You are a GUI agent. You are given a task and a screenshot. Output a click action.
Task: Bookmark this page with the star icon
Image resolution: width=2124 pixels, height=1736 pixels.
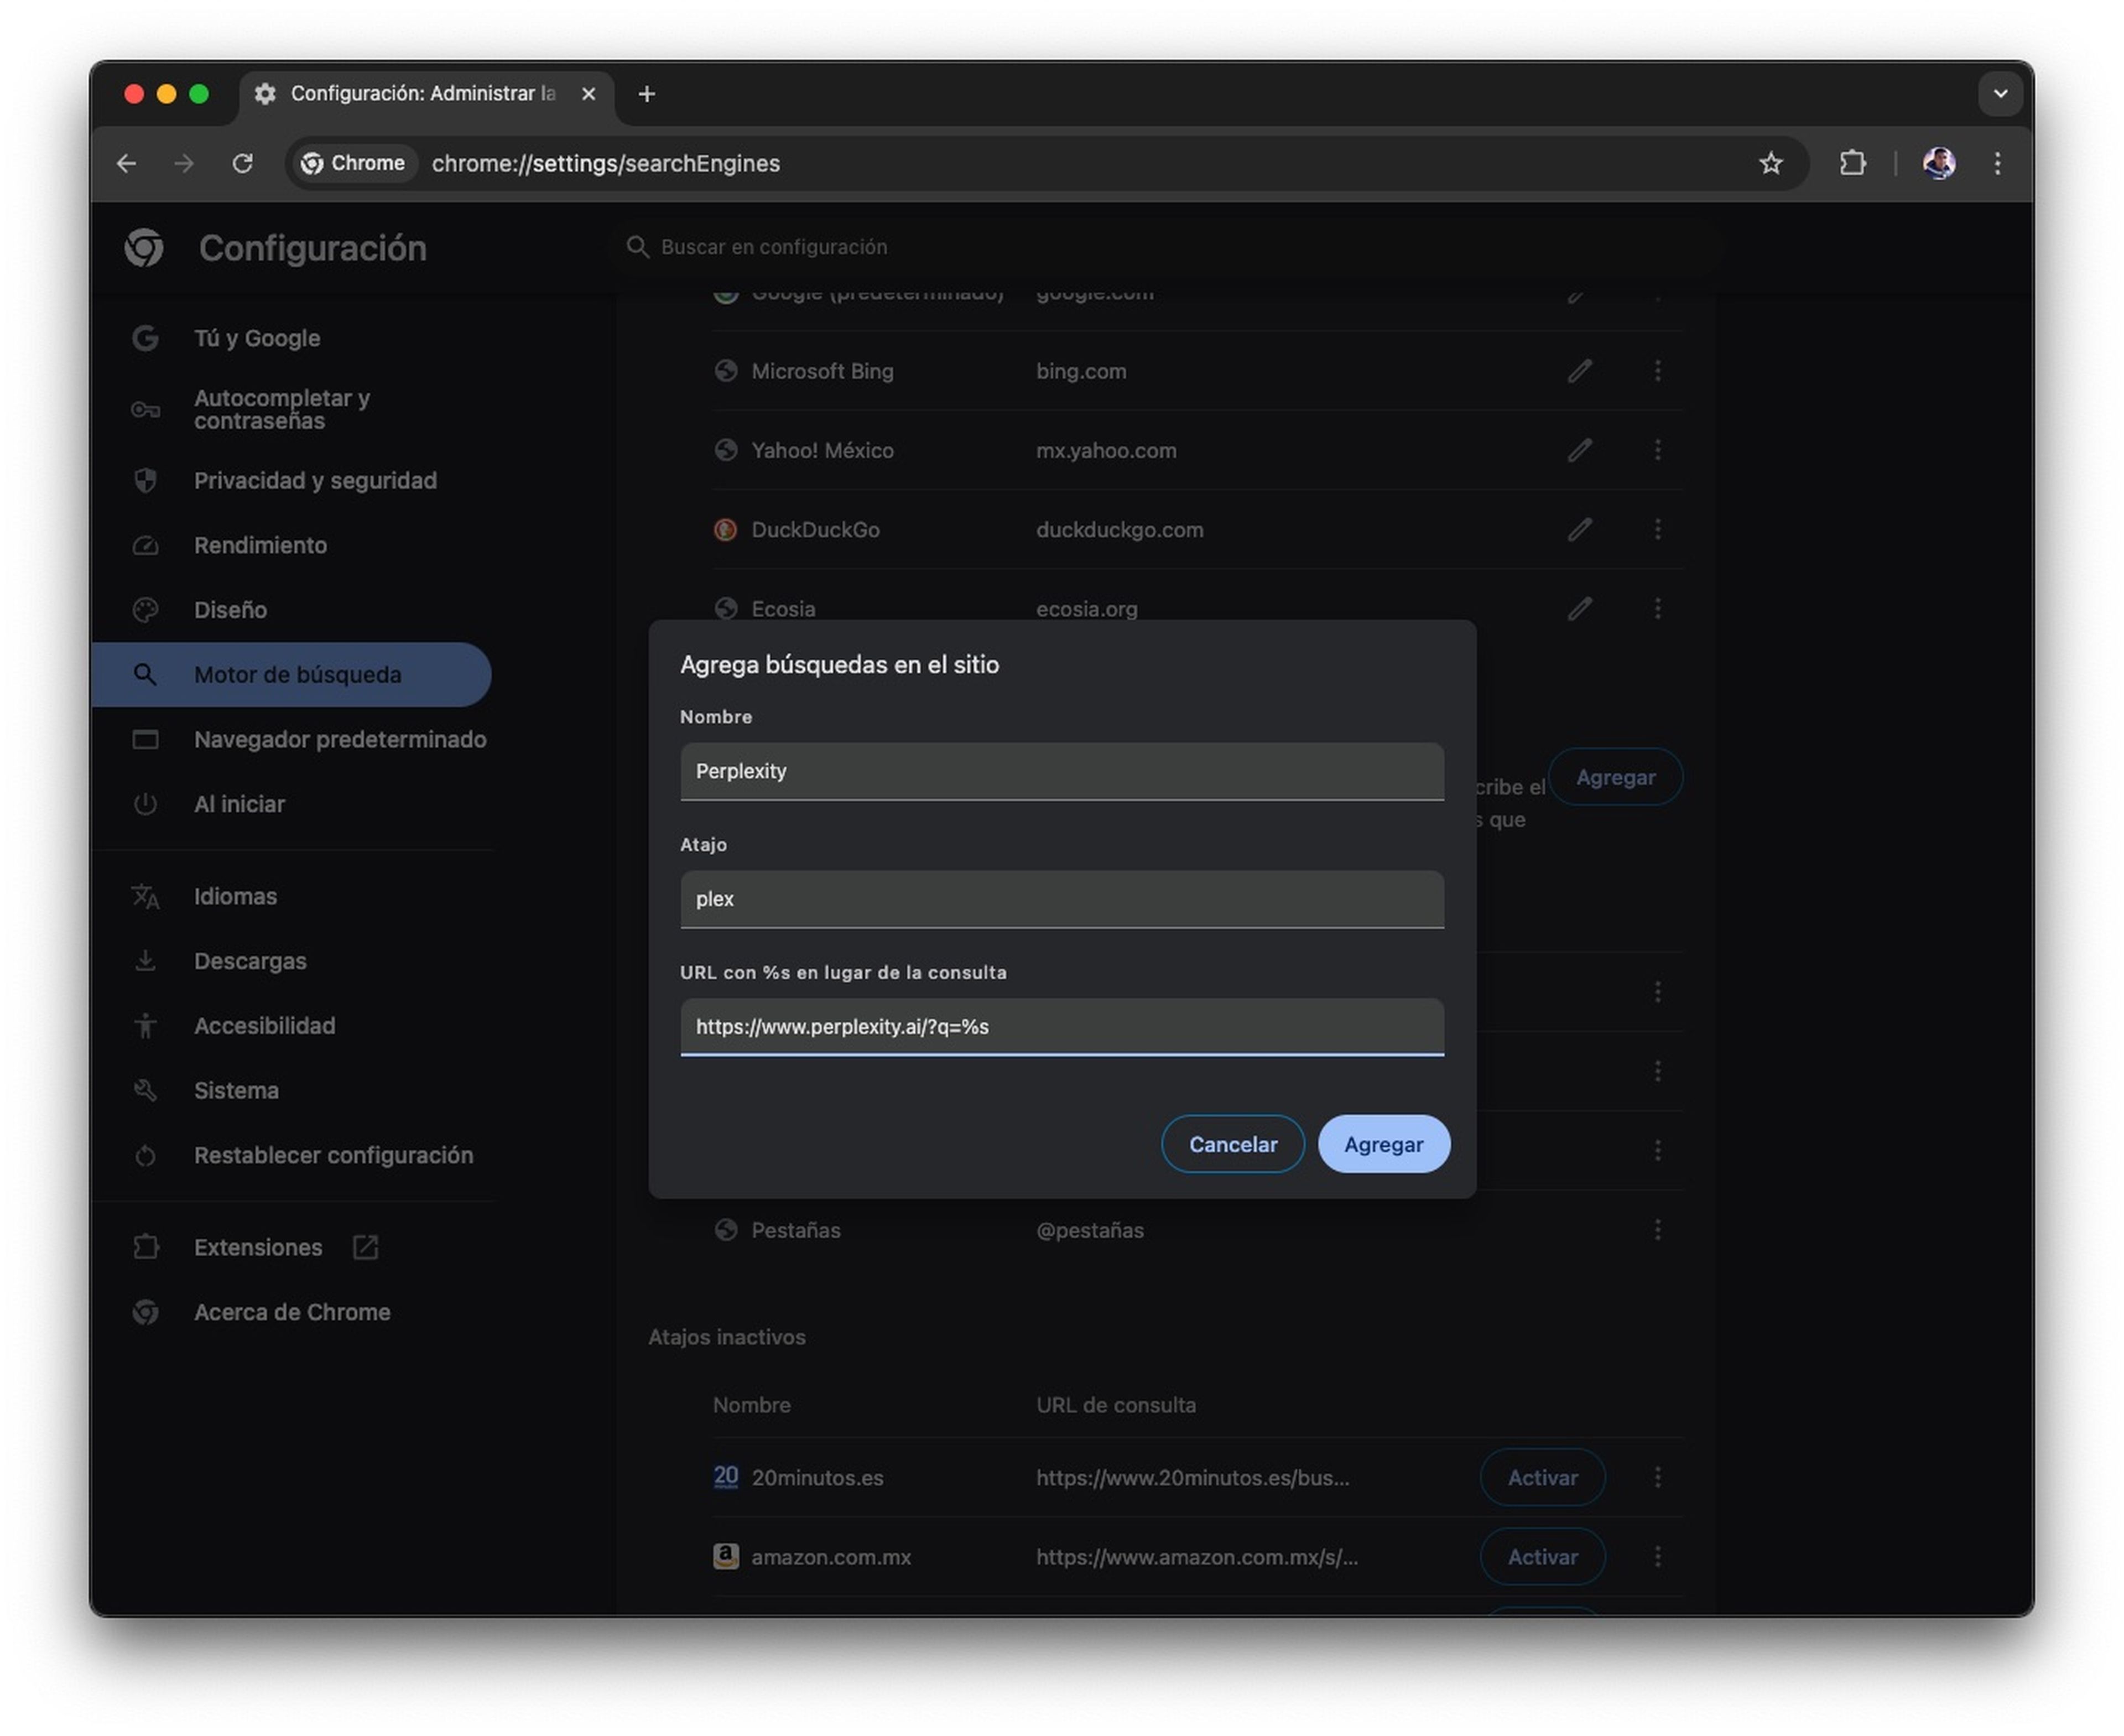[x=1771, y=163]
